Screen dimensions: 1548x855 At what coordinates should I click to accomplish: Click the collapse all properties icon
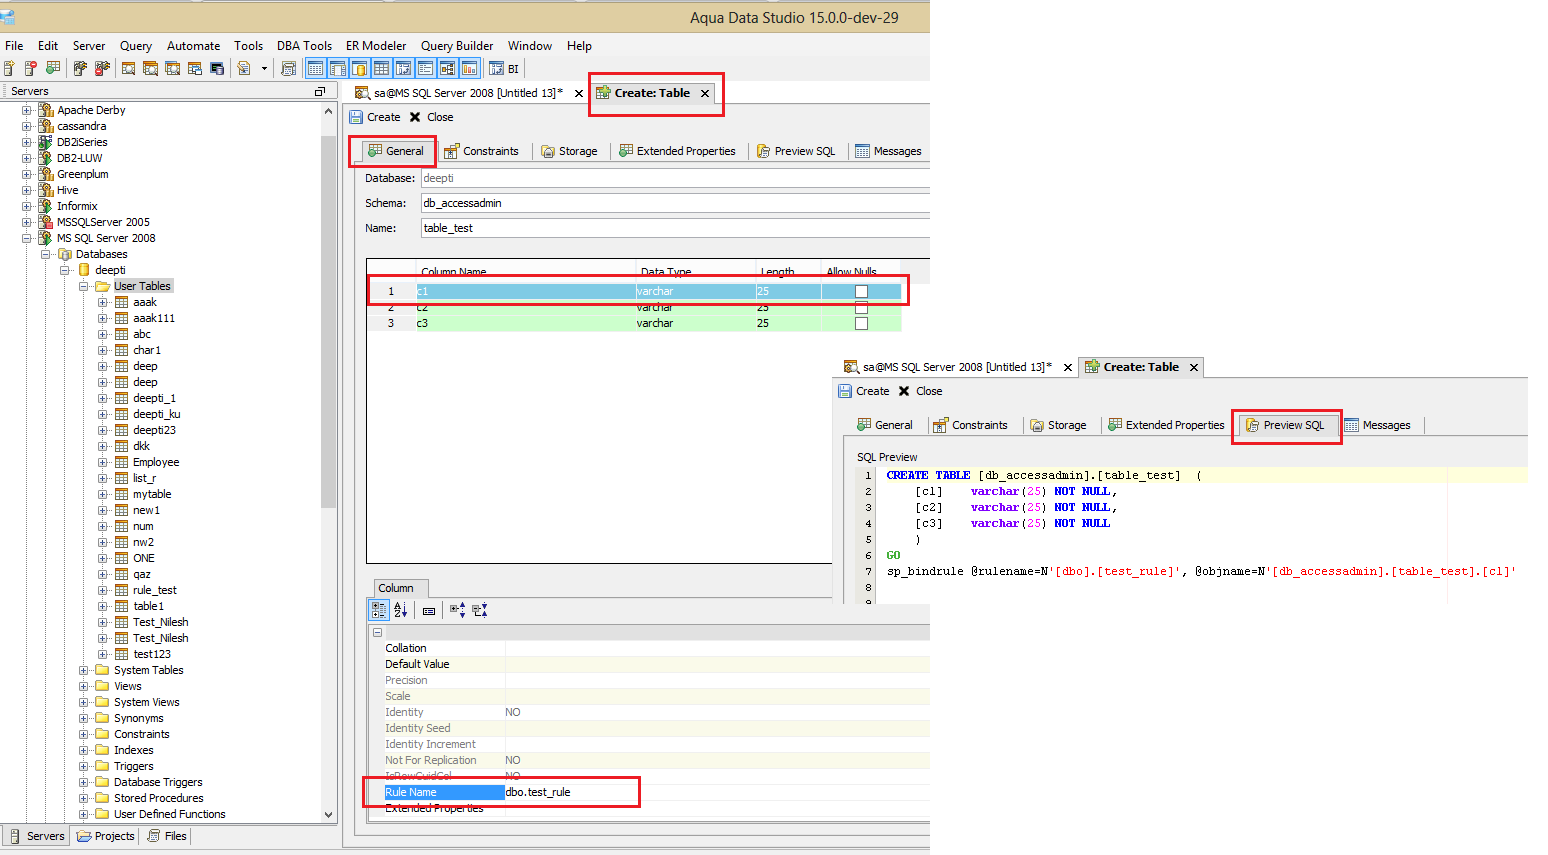click(x=480, y=610)
